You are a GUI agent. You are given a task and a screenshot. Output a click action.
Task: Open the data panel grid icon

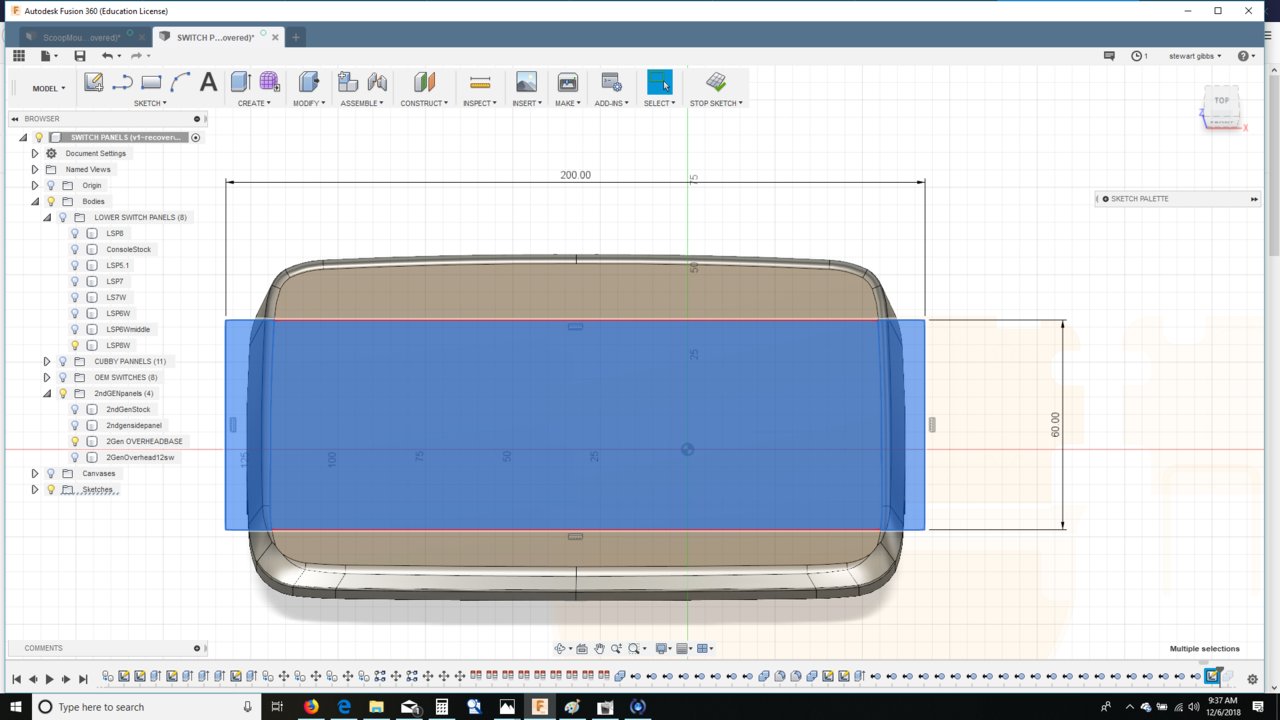click(x=20, y=56)
